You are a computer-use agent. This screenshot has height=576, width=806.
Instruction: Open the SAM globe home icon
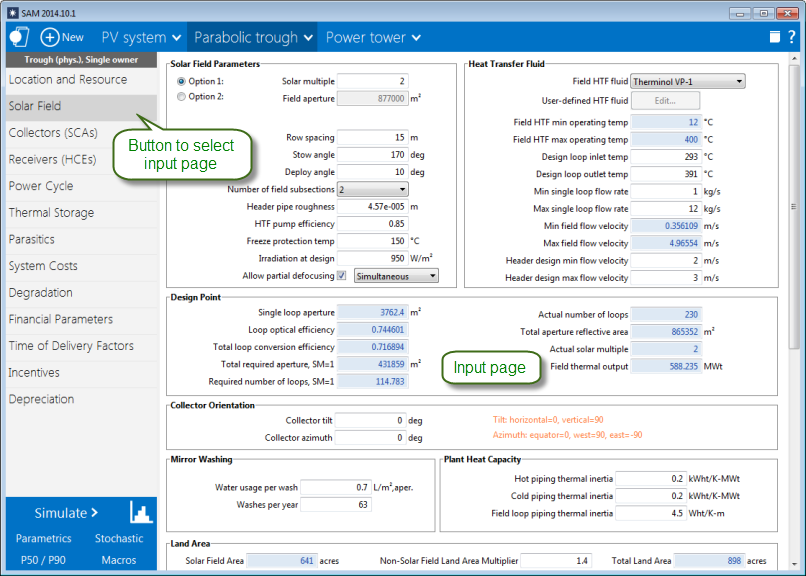18,35
